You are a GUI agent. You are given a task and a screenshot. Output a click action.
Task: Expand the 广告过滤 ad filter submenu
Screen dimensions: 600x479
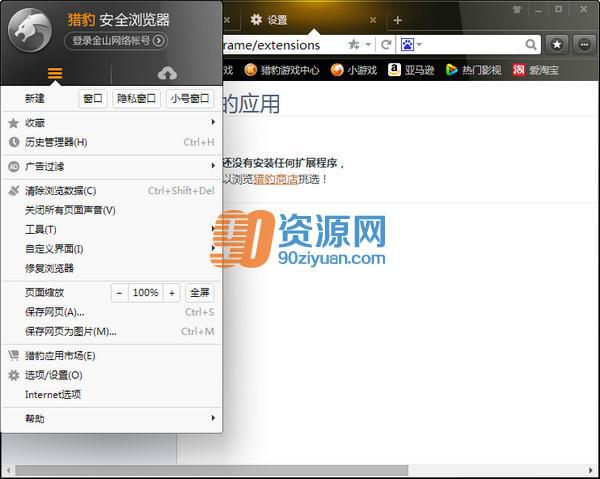[111, 167]
